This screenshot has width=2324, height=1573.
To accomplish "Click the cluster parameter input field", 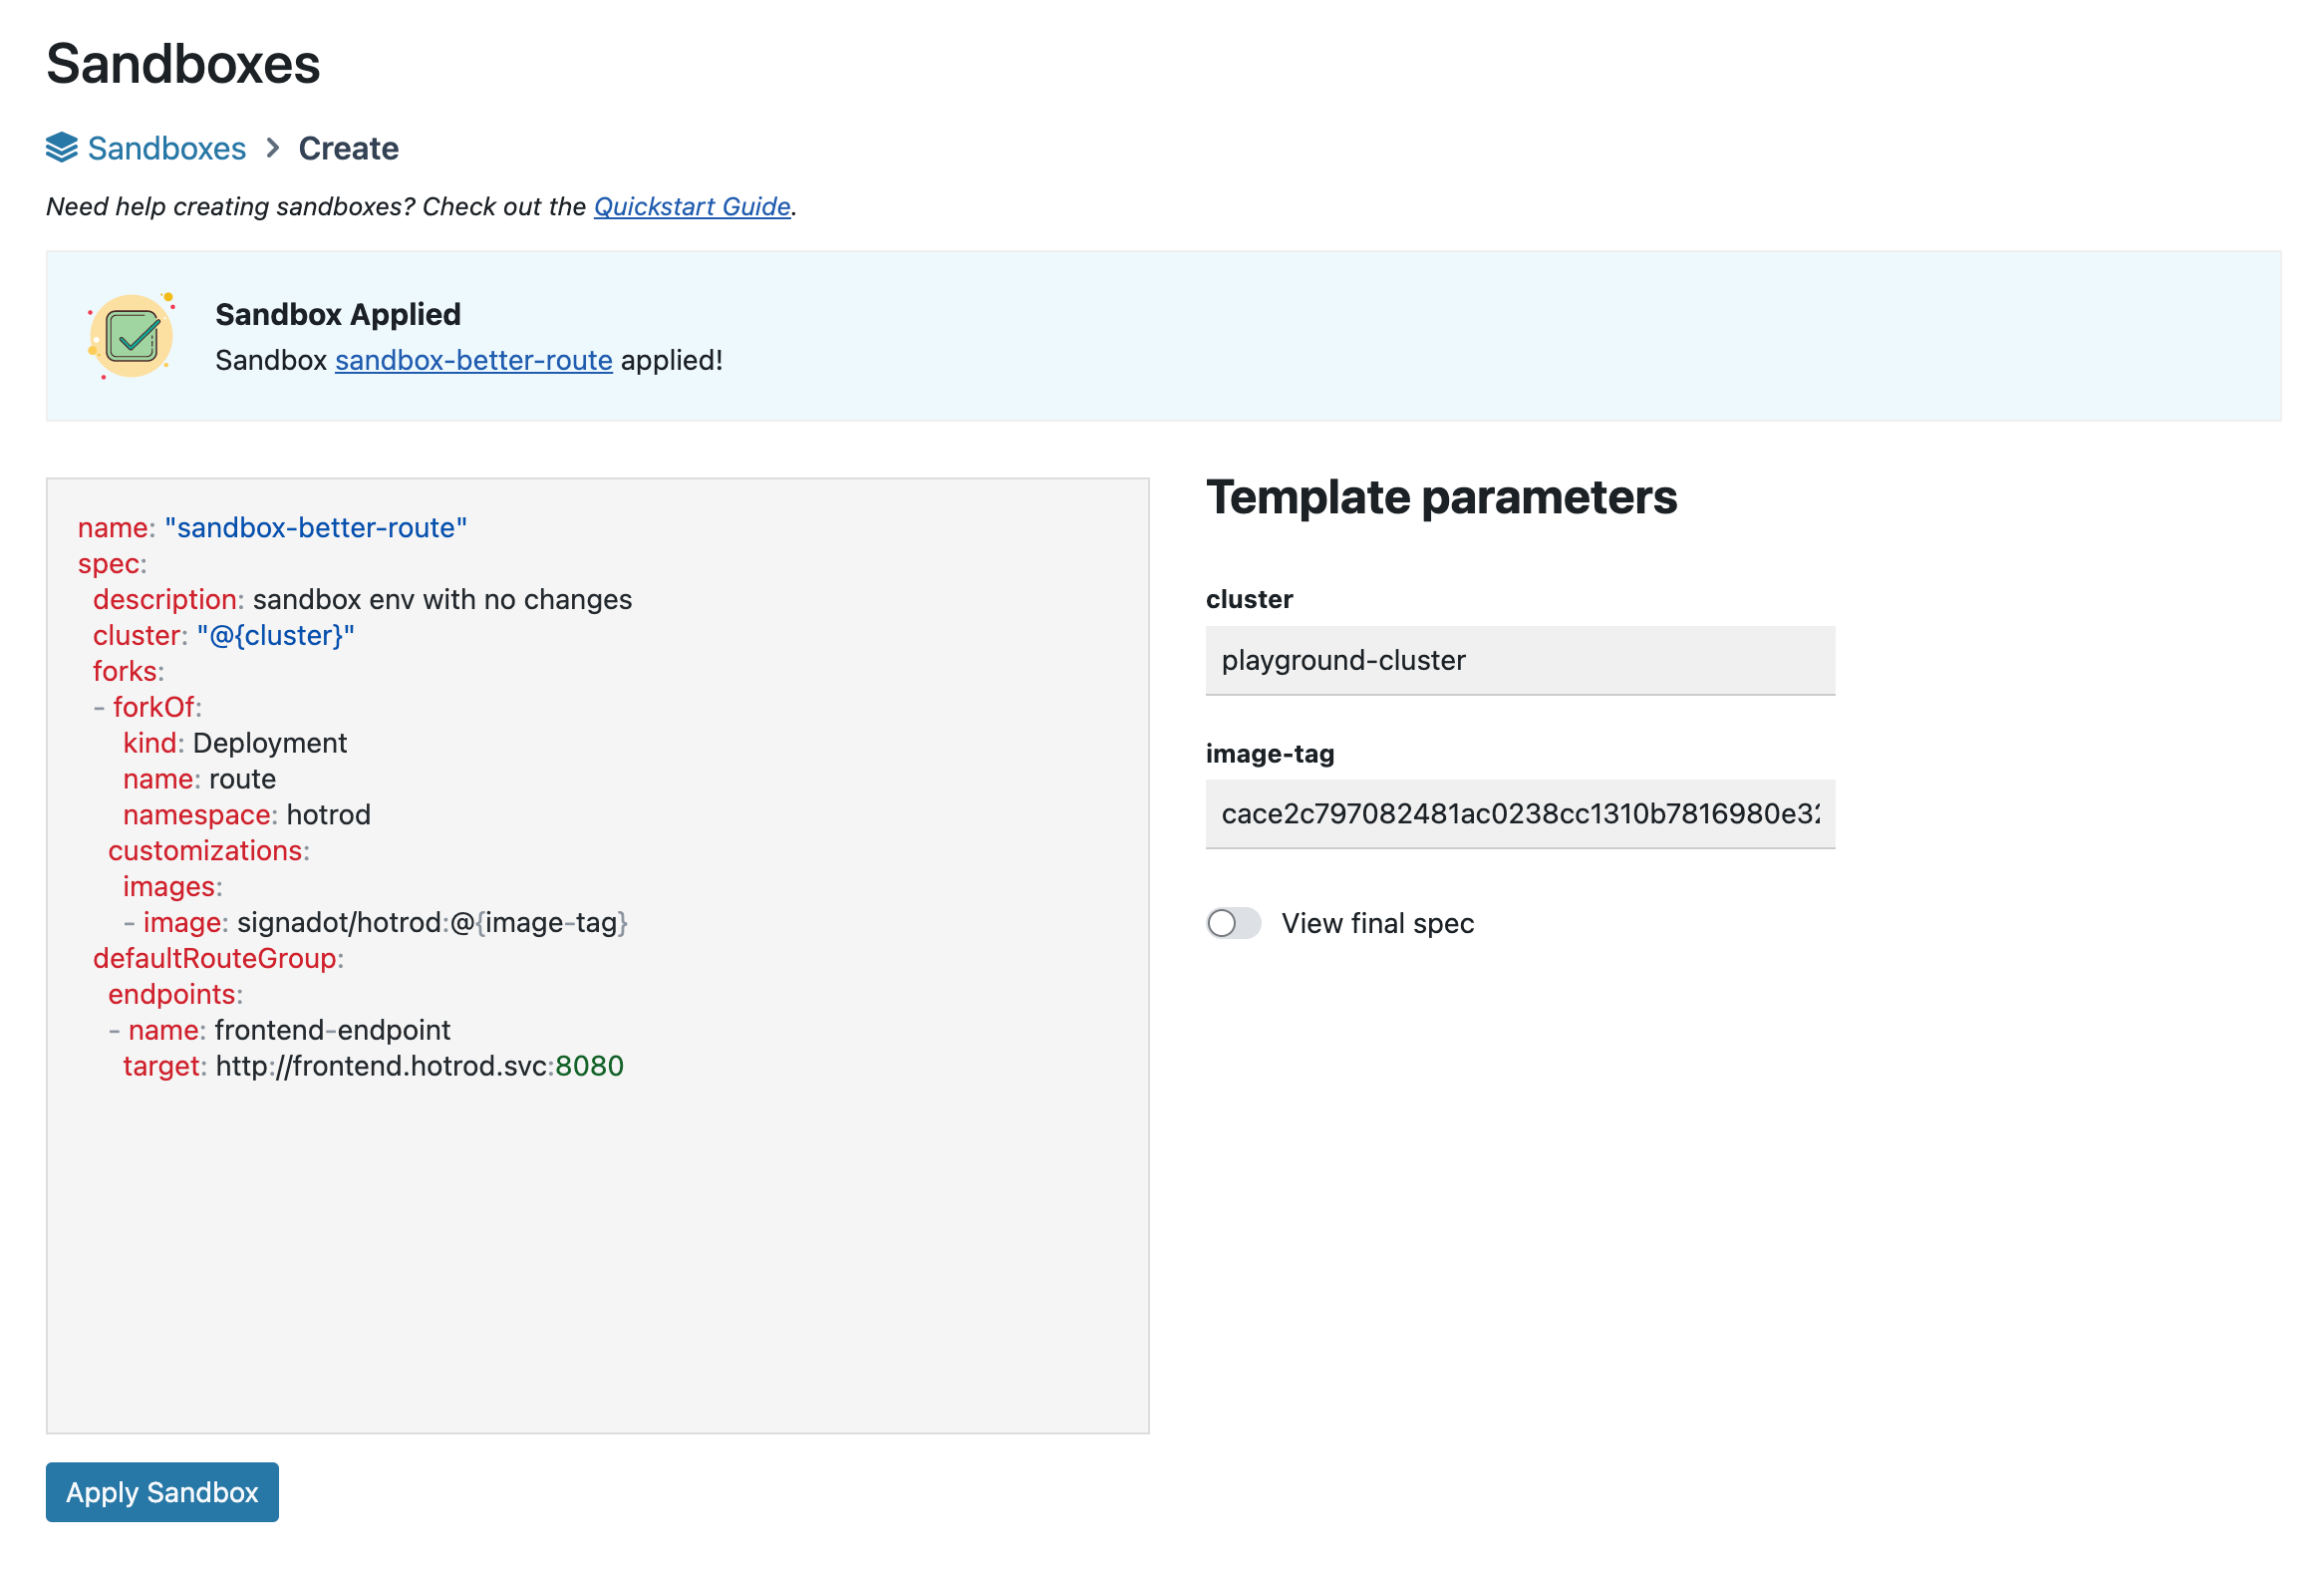I will (1519, 660).
